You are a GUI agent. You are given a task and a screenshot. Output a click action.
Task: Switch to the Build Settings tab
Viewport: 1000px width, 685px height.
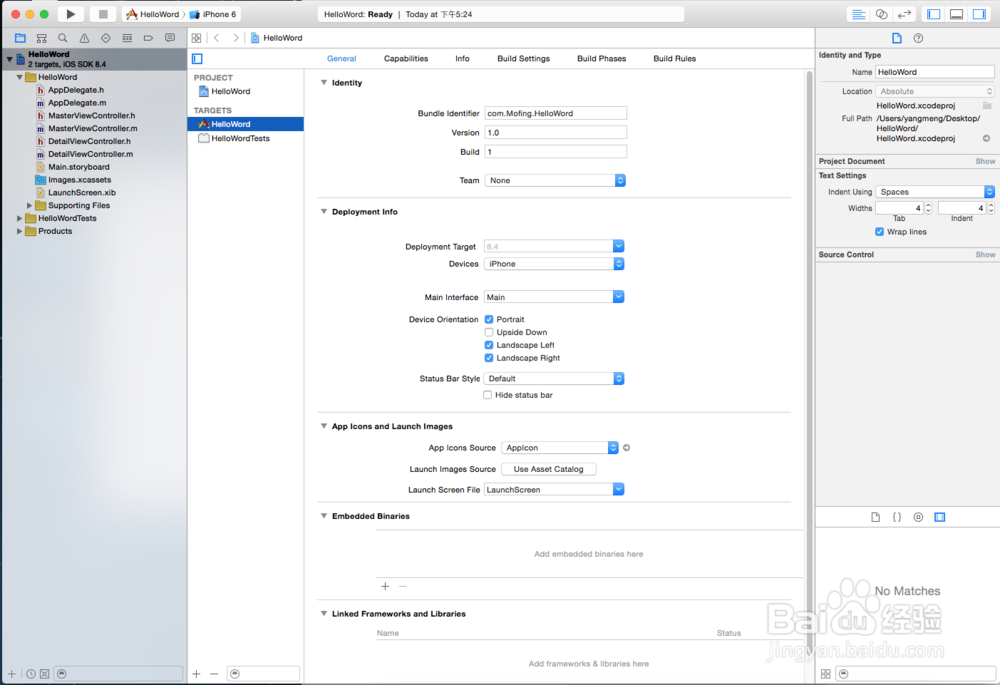click(x=524, y=59)
